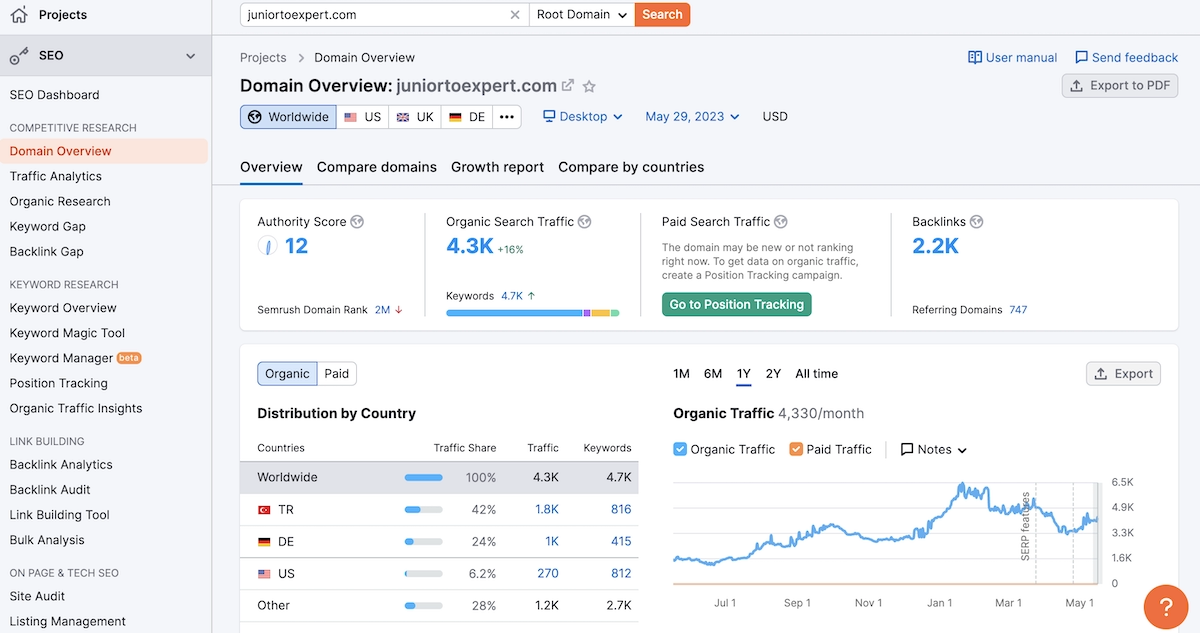
Task: Click Go to Position Tracking button
Action: (737, 305)
